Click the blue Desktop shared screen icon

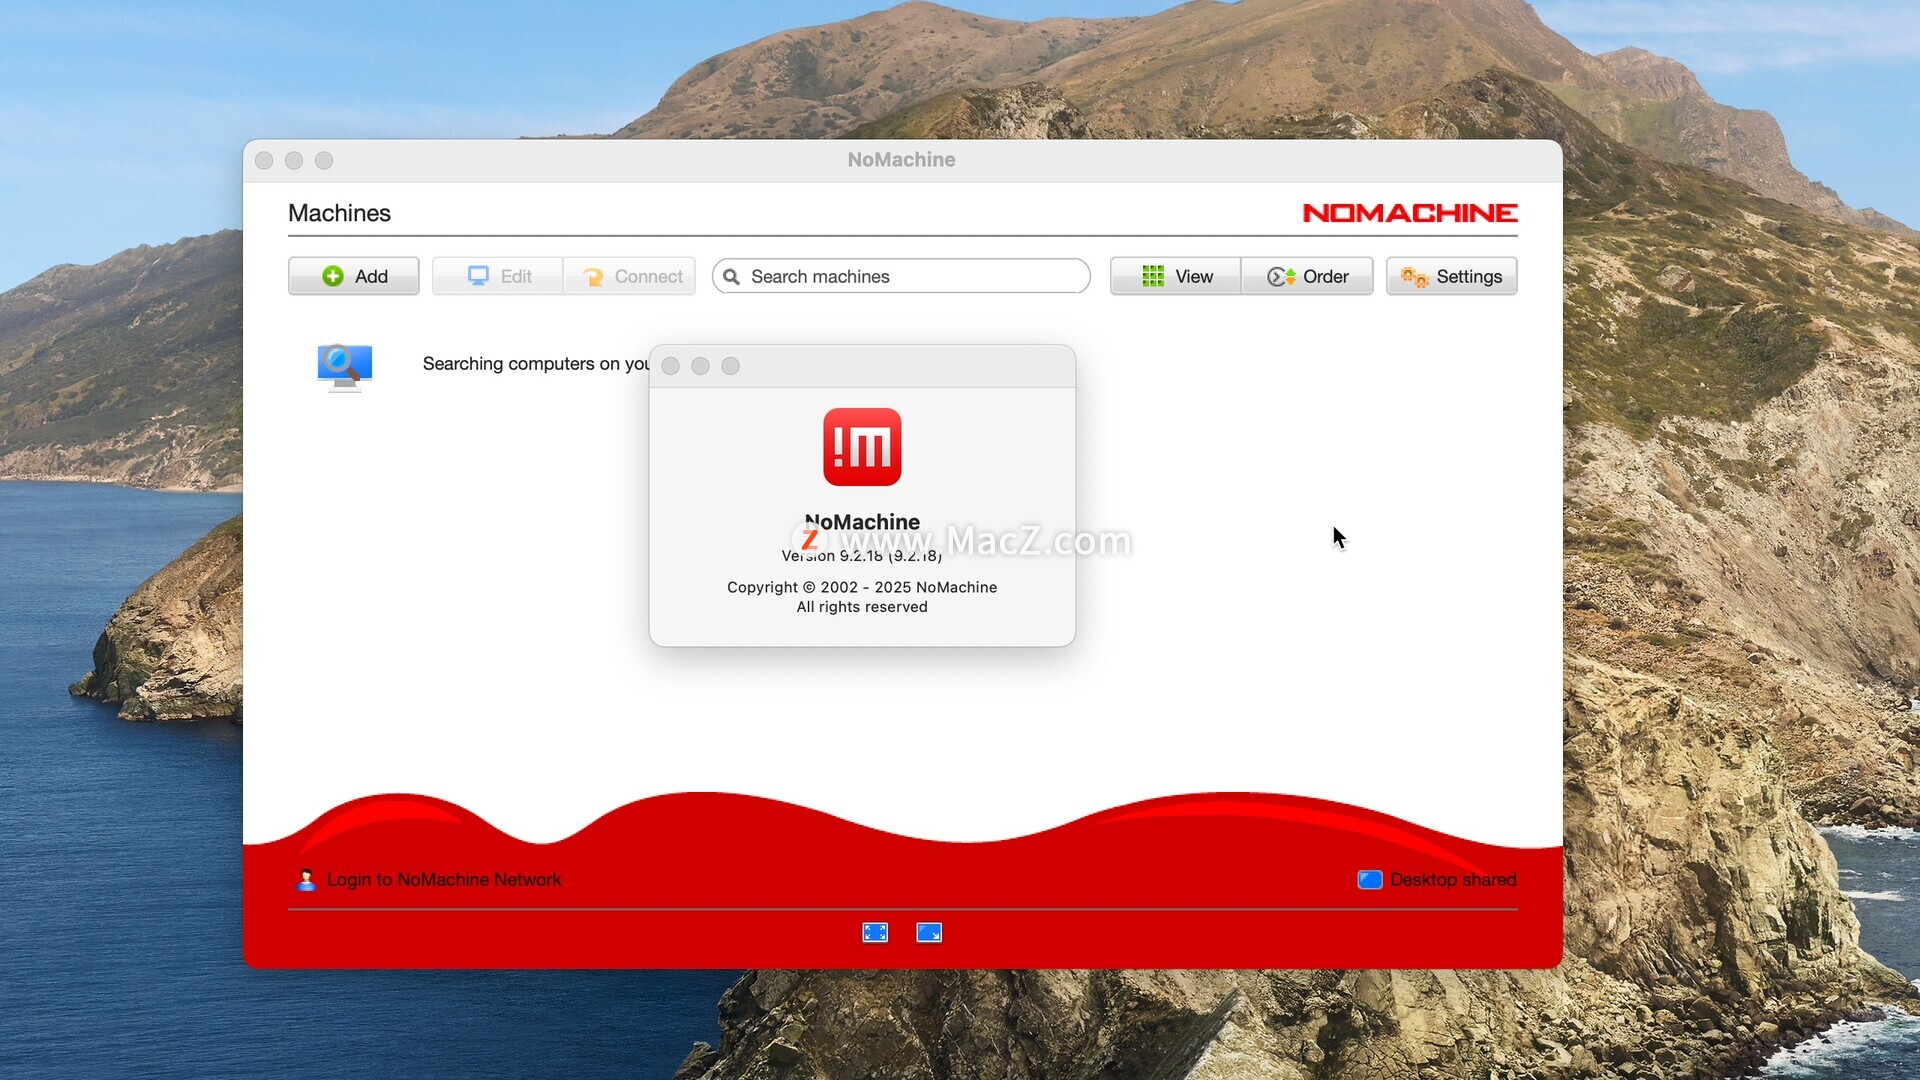click(x=1369, y=879)
